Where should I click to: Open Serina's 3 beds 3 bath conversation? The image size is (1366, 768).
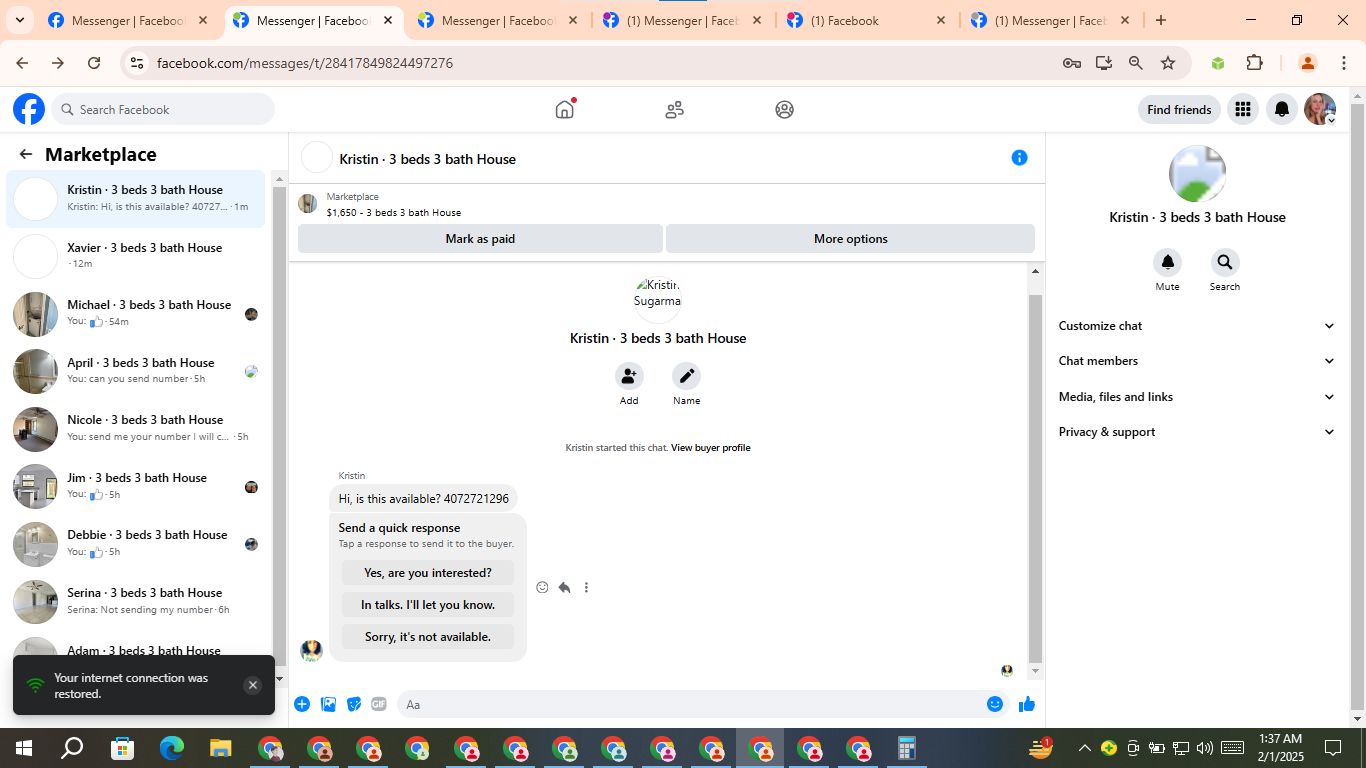pyautogui.click(x=136, y=601)
